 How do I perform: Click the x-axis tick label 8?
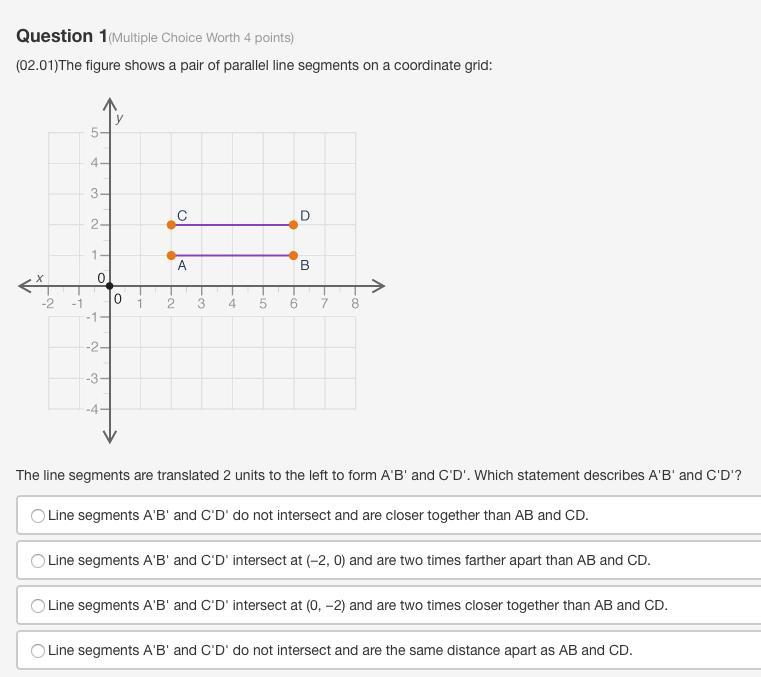pos(355,304)
